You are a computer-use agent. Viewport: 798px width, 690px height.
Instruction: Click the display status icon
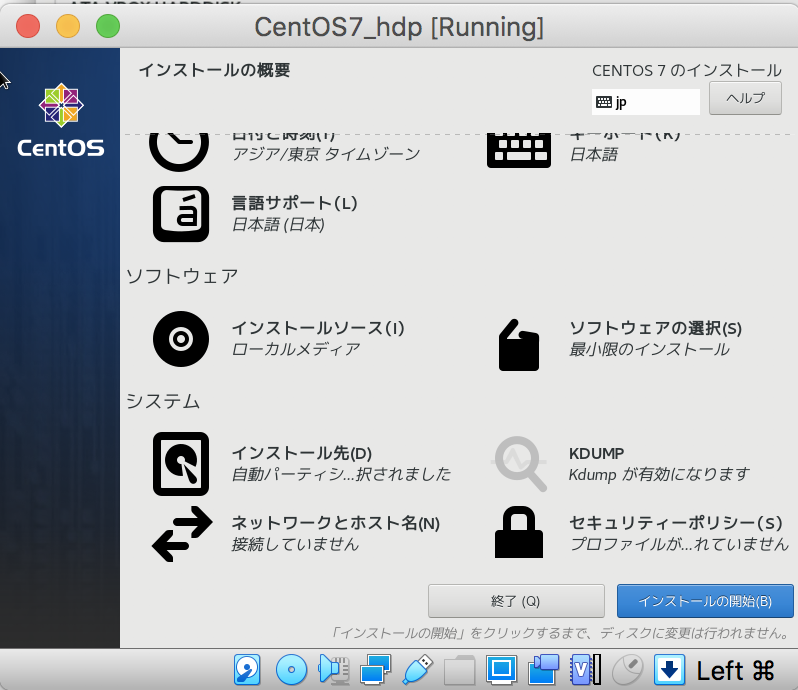[x=501, y=670]
